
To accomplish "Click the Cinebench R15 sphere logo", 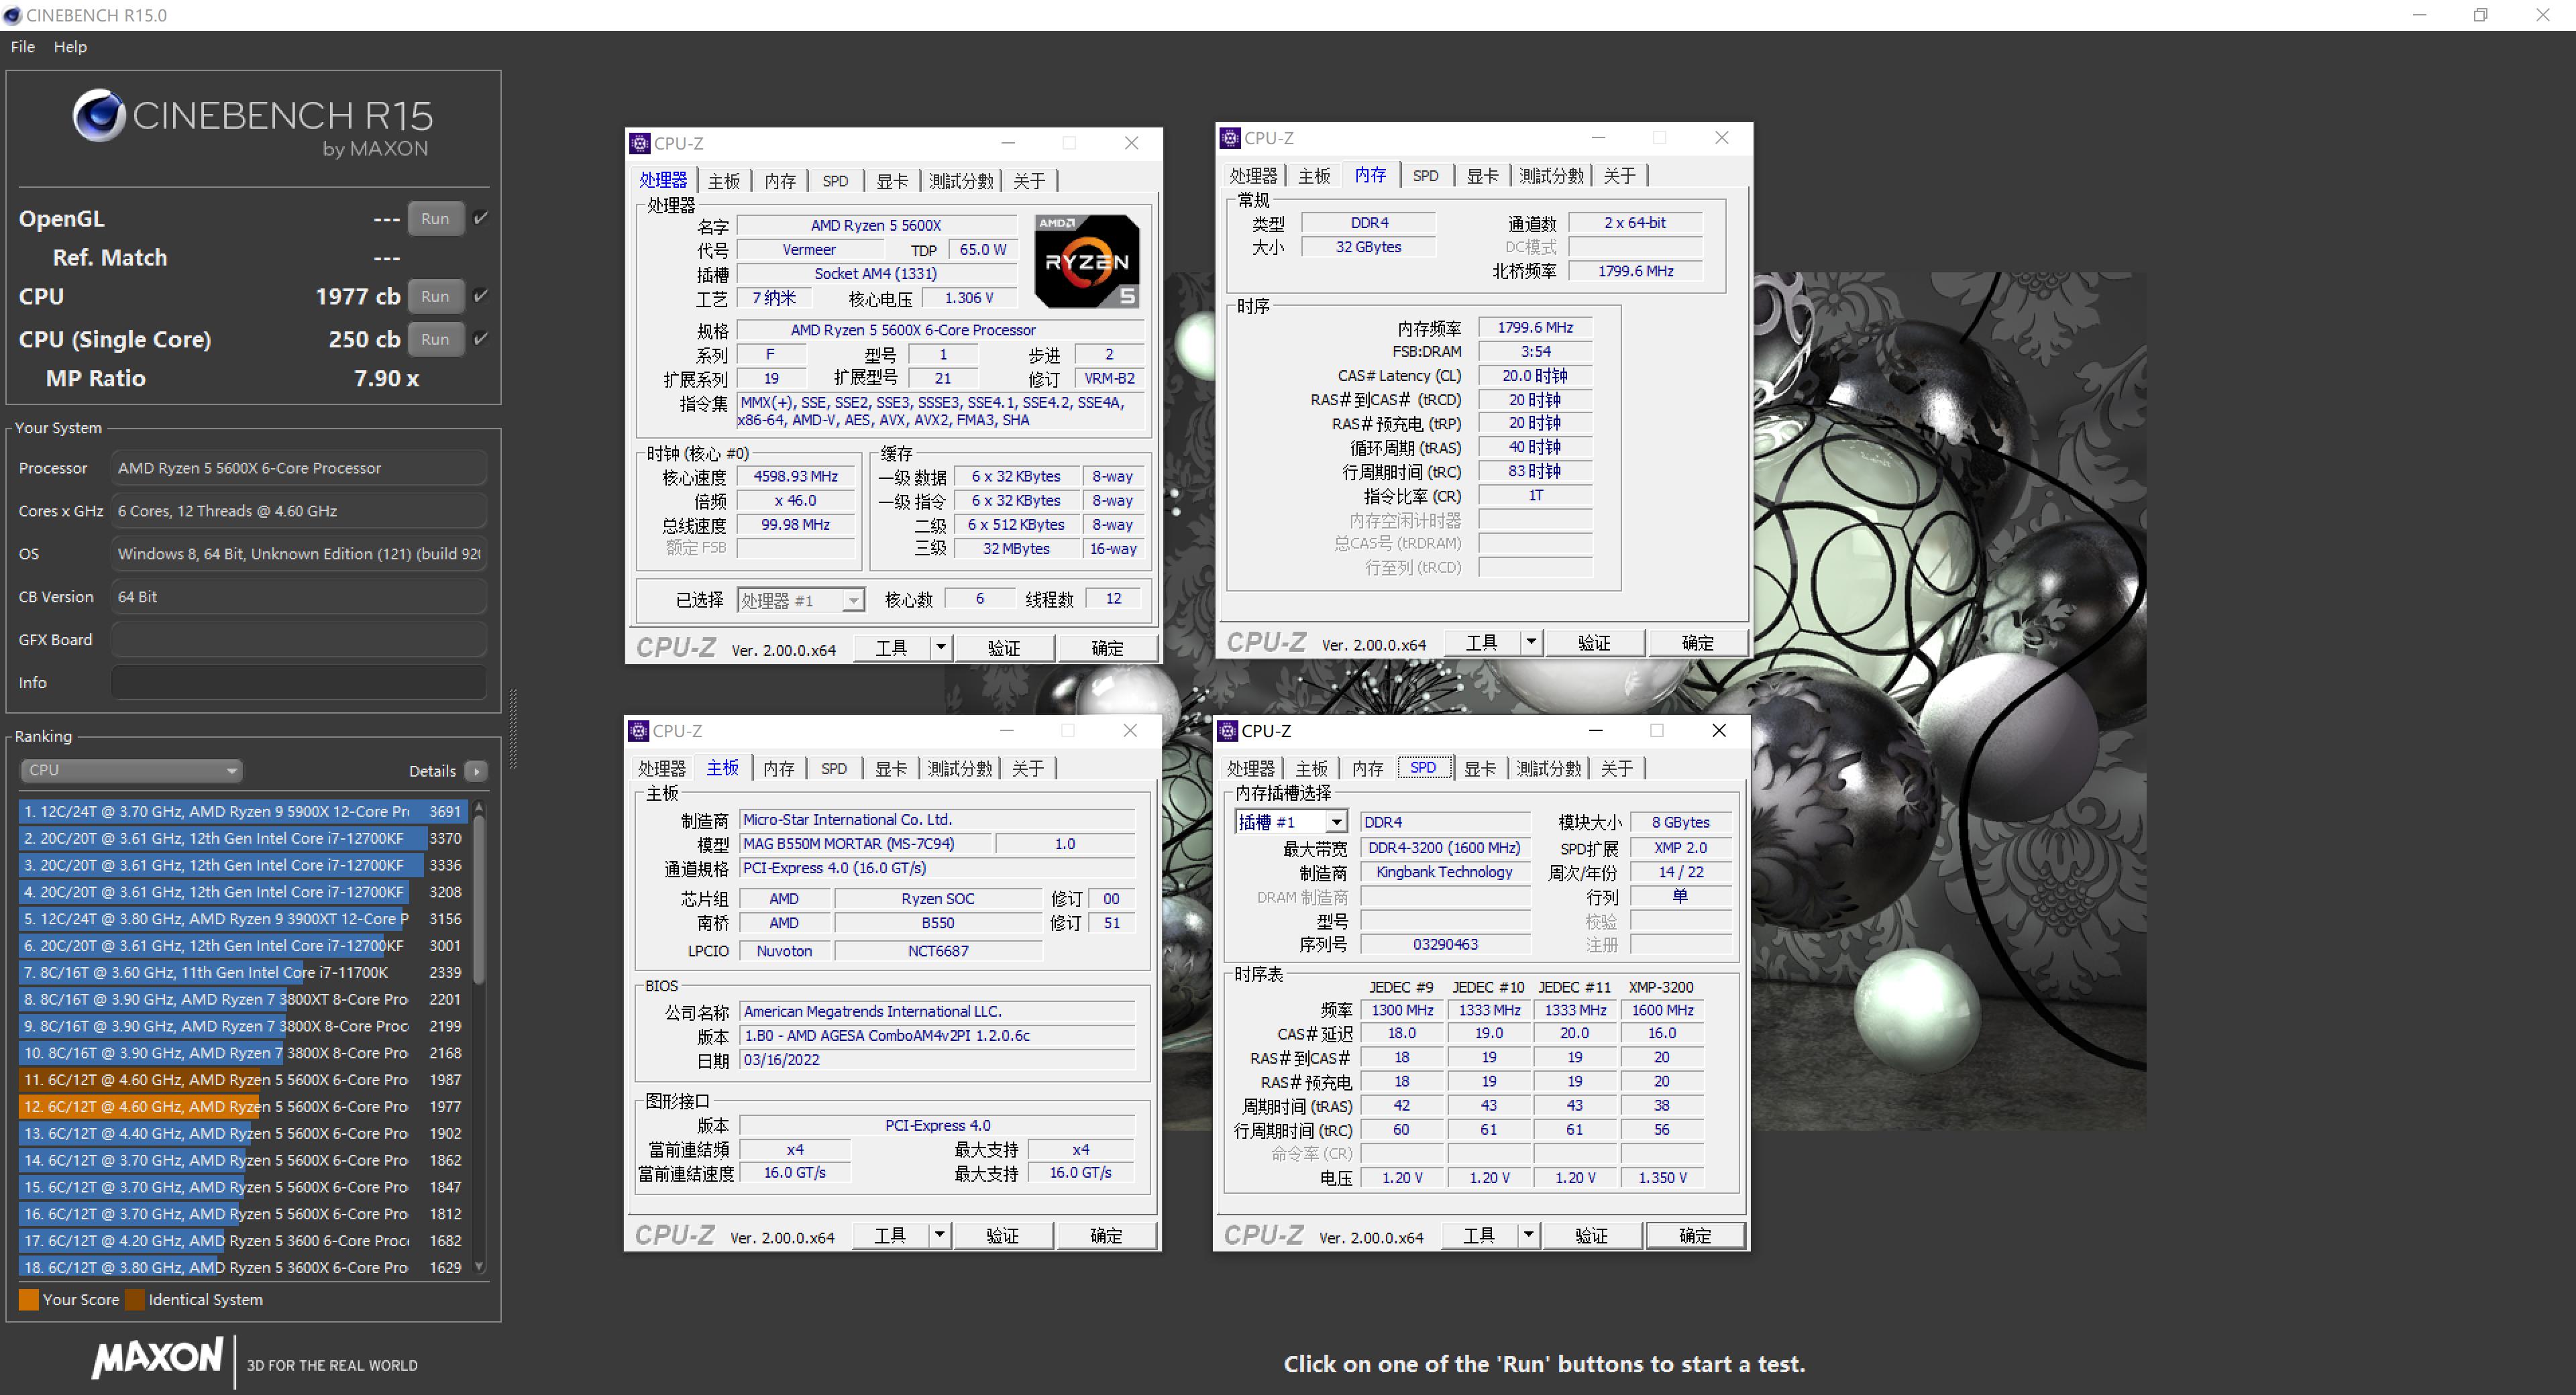I will pyautogui.click(x=99, y=116).
